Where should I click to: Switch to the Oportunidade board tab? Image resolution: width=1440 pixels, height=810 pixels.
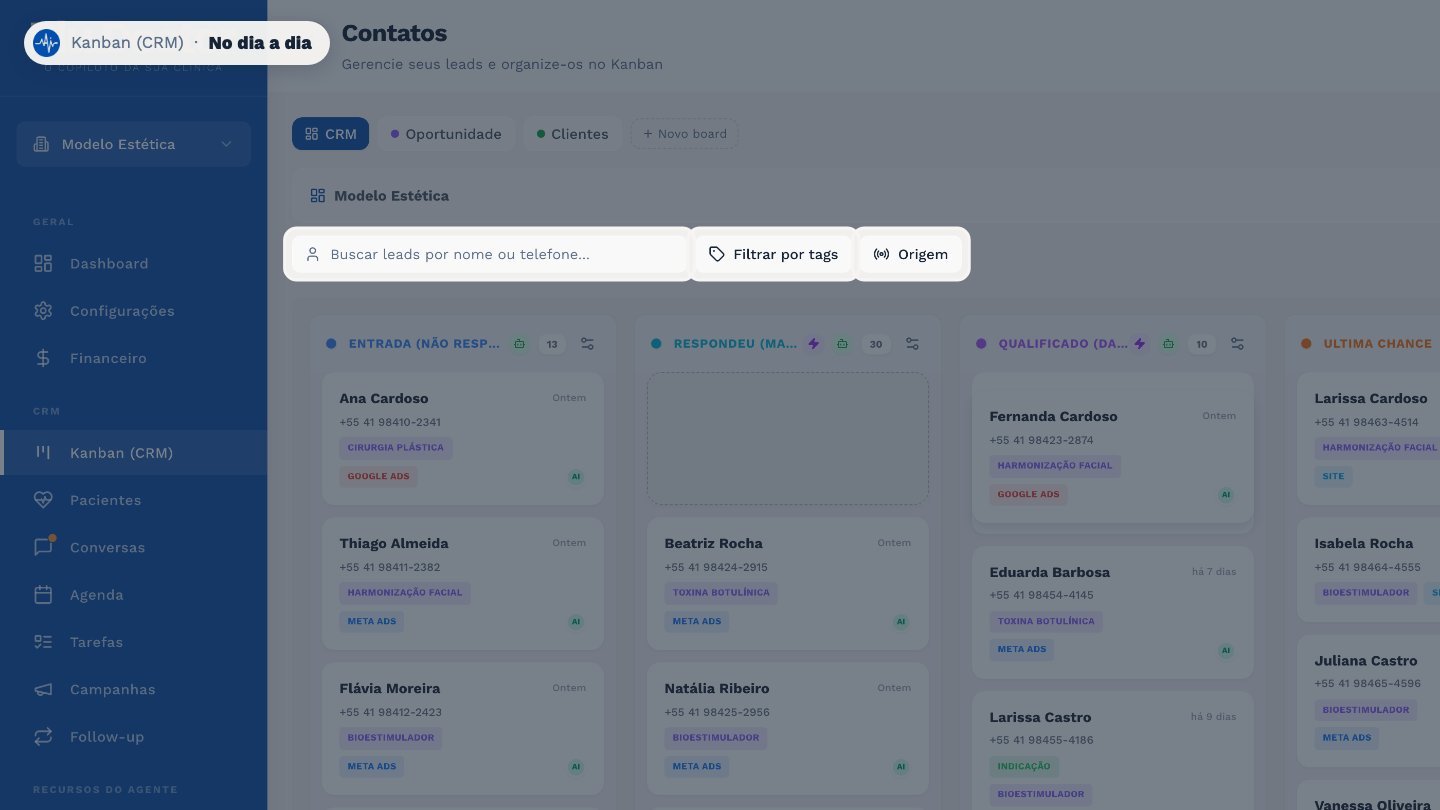click(x=446, y=134)
